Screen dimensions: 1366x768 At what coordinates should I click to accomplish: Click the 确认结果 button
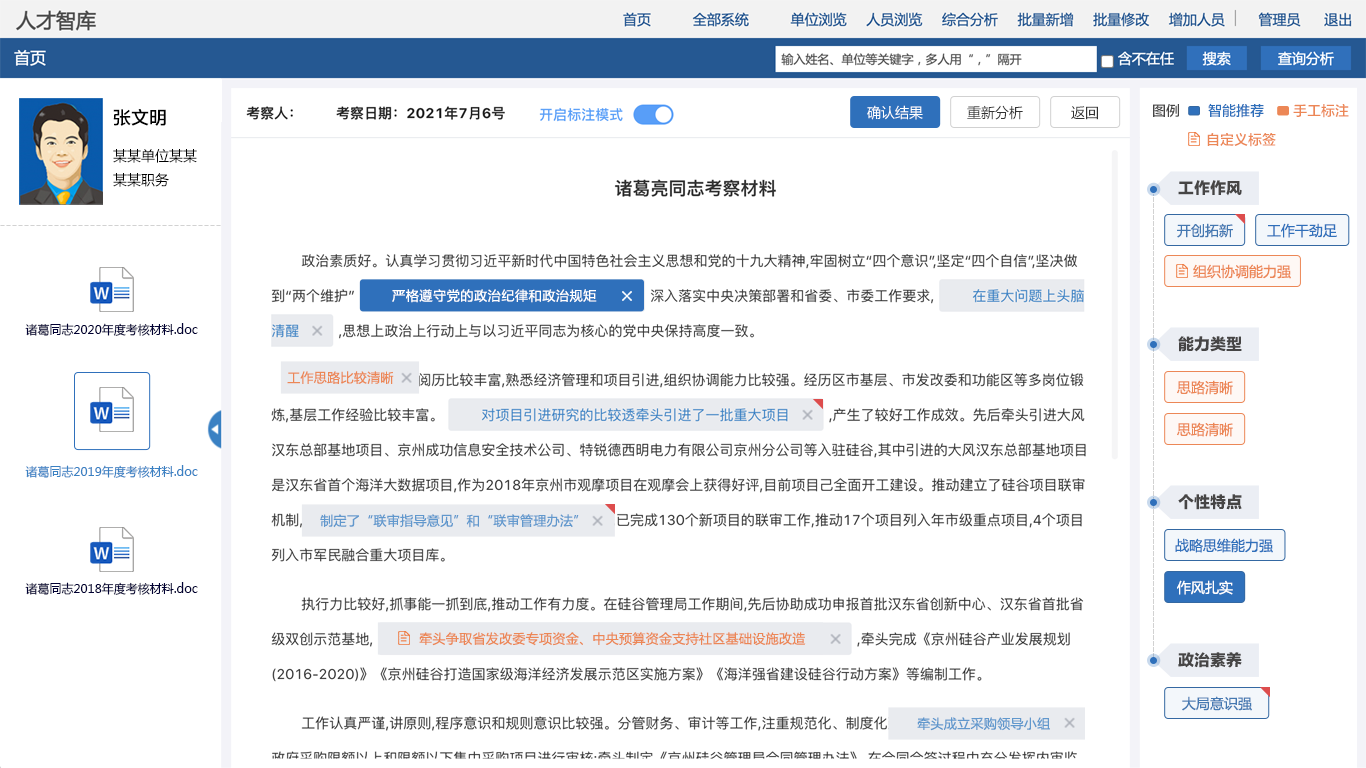[895, 112]
